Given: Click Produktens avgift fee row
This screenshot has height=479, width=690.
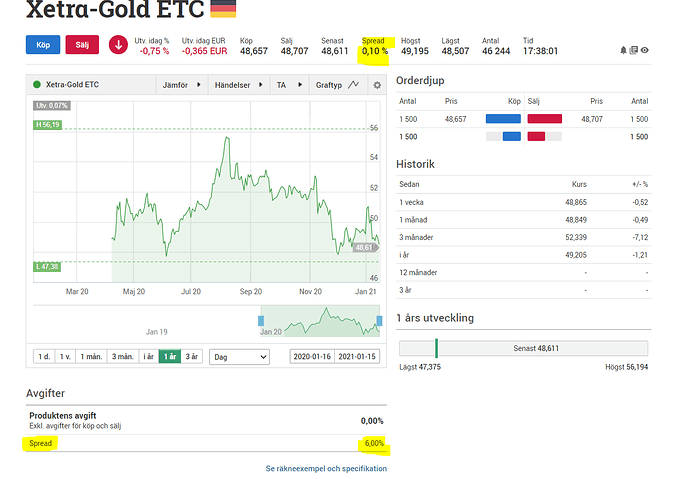Looking at the screenshot, I should pos(206,420).
